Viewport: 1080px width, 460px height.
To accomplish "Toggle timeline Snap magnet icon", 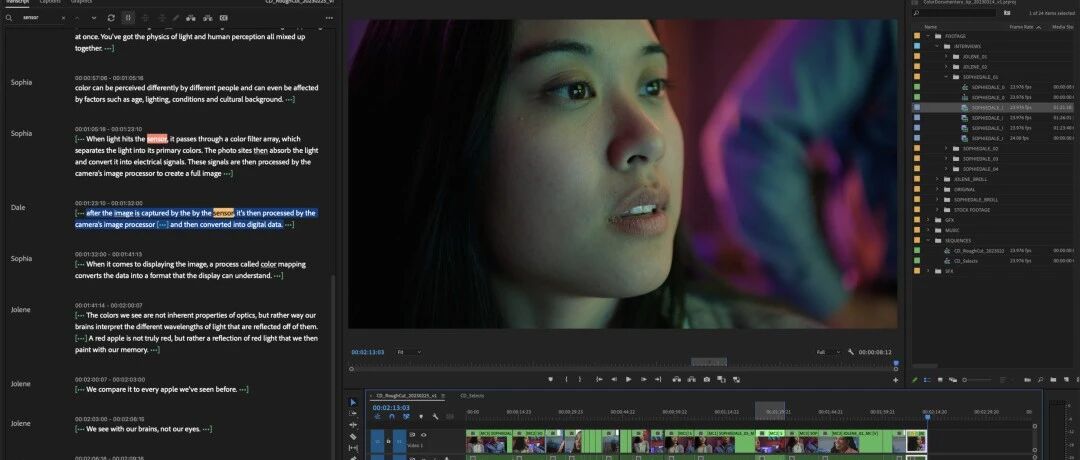I will pos(392,416).
